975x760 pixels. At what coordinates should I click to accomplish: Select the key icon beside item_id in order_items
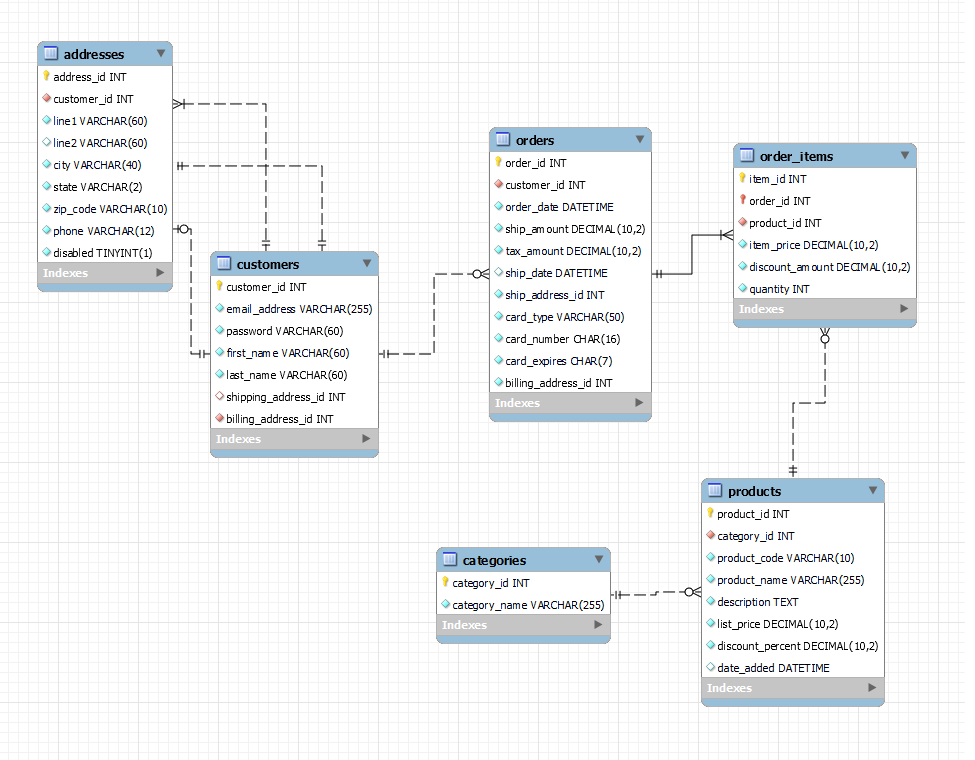coord(744,178)
